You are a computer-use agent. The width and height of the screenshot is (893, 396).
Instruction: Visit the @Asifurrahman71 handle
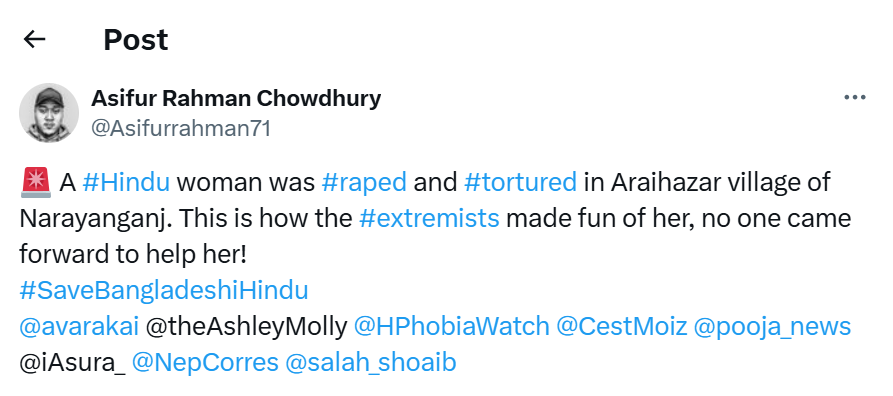pos(181,129)
